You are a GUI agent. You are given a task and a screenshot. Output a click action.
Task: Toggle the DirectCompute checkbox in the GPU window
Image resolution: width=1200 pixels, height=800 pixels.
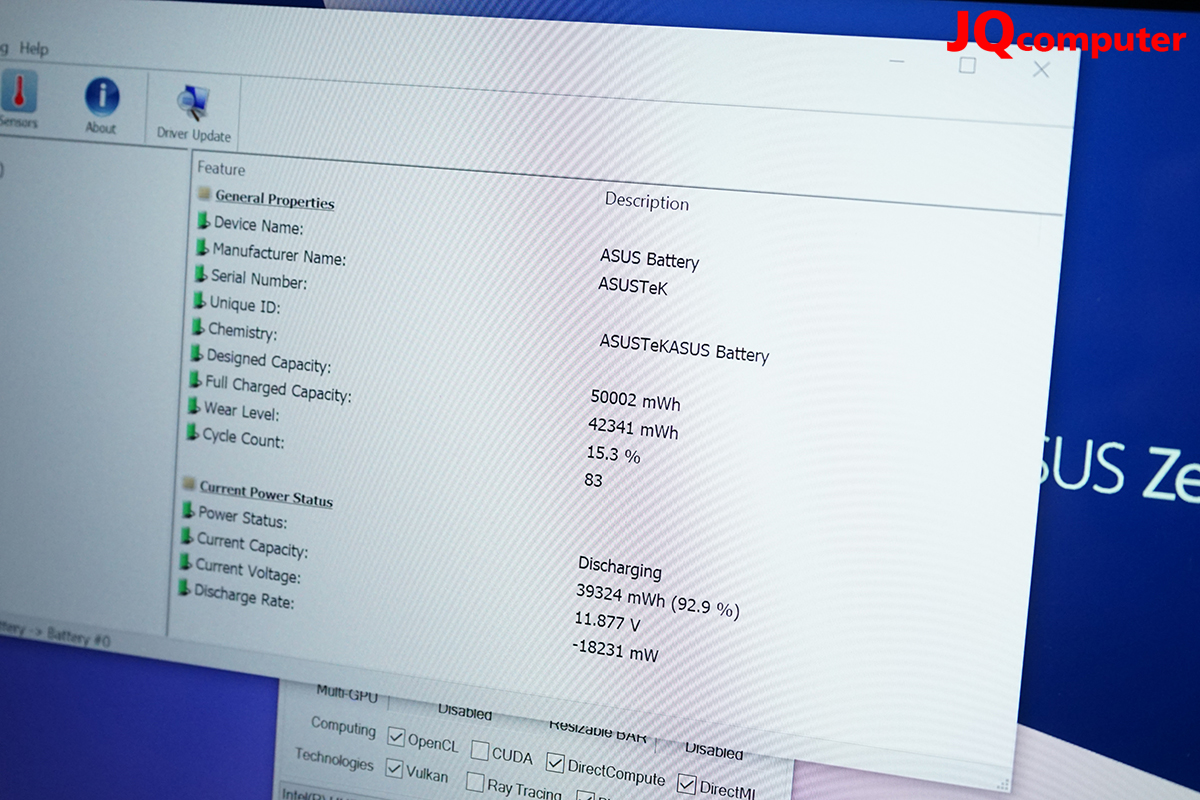555,762
